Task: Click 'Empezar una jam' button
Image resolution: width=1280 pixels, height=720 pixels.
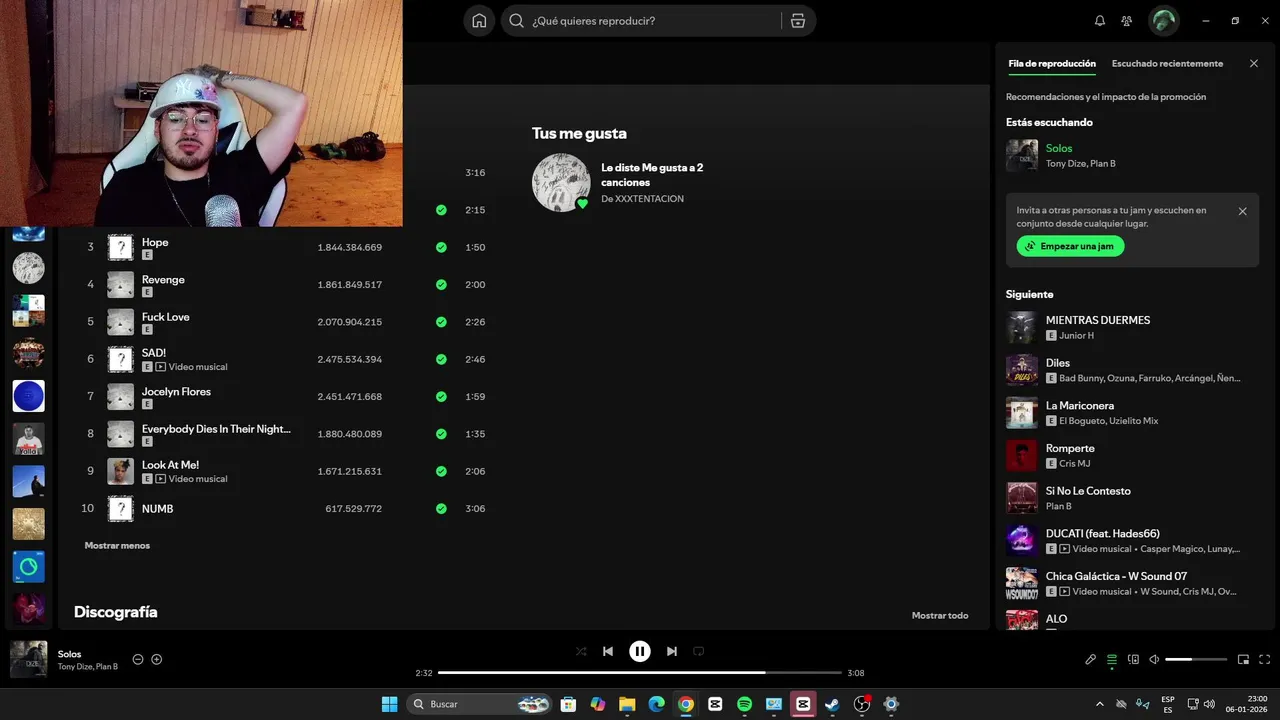Action: click(x=1070, y=246)
